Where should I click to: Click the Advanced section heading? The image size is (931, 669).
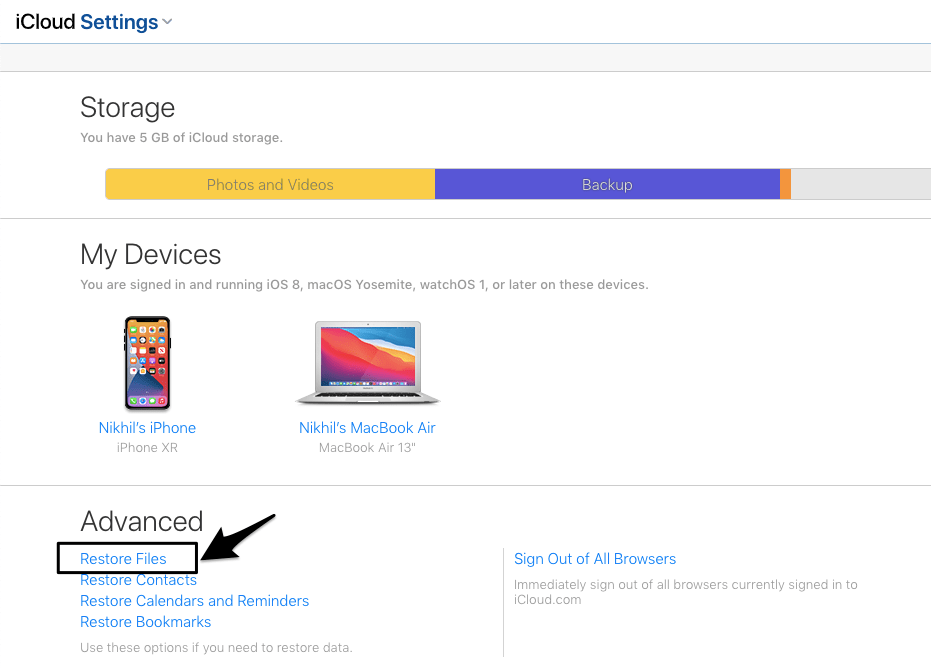coord(142,522)
